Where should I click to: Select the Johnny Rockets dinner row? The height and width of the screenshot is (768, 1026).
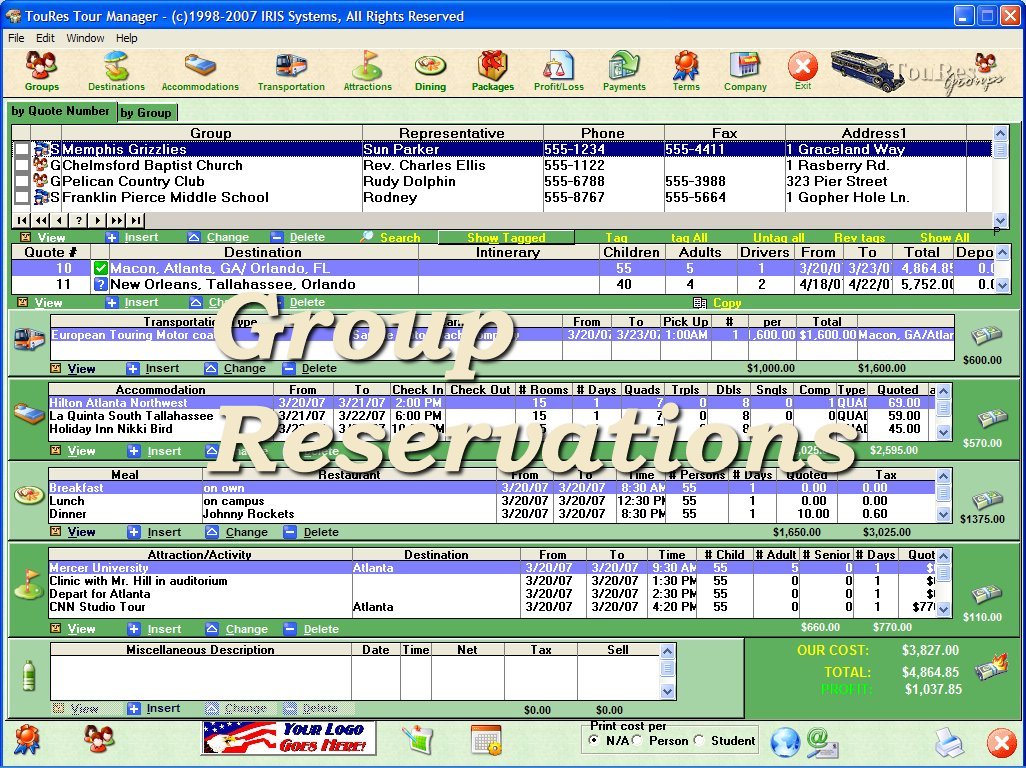point(491,514)
